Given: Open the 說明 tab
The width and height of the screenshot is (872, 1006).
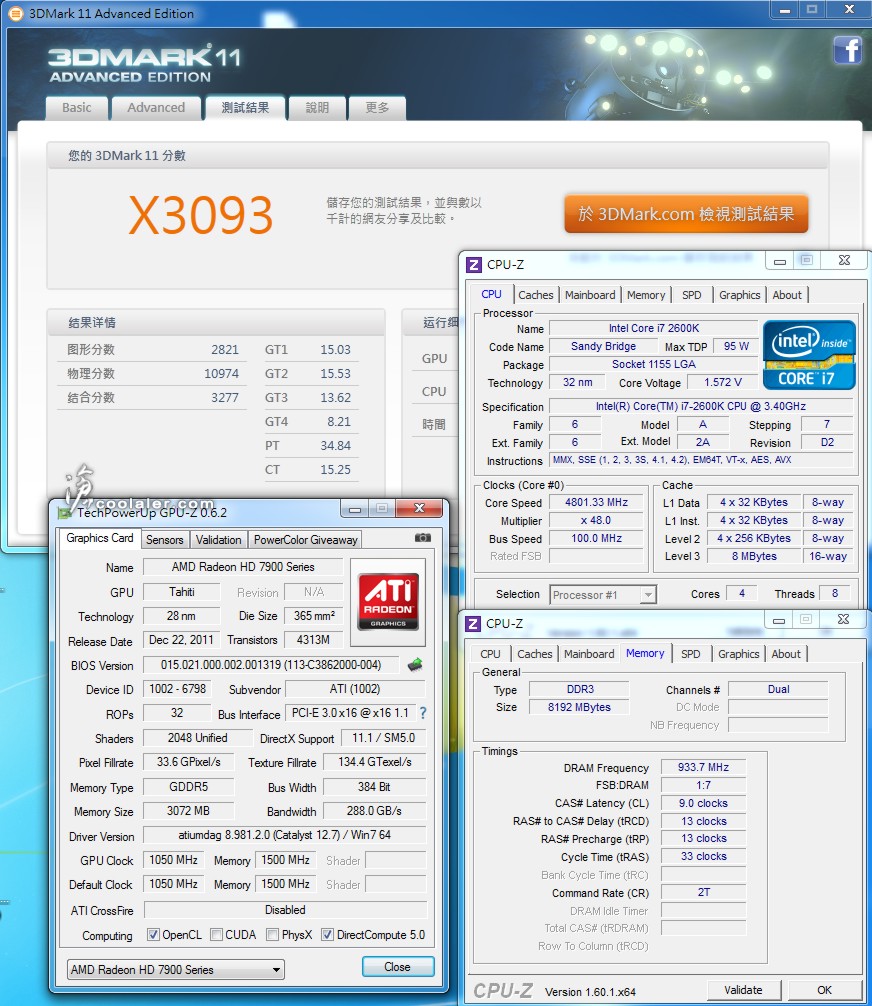Looking at the screenshot, I should (317, 108).
